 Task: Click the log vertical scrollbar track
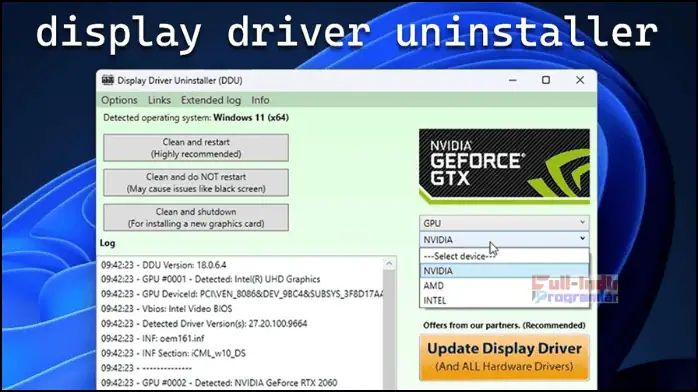click(x=389, y=330)
